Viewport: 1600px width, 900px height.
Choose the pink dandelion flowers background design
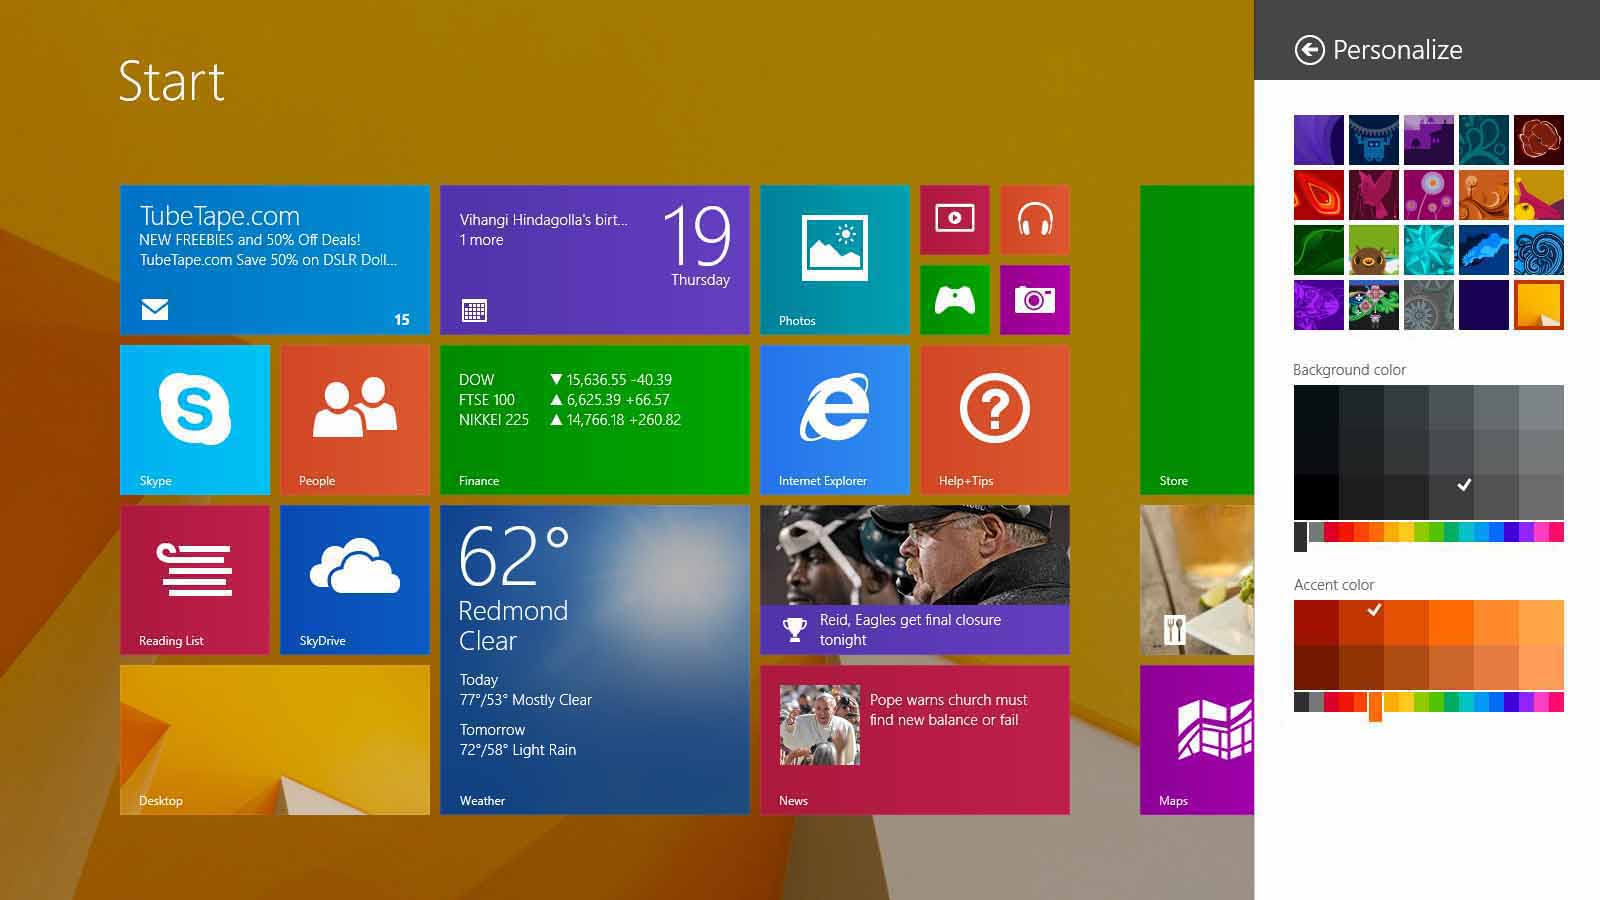click(1429, 195)
